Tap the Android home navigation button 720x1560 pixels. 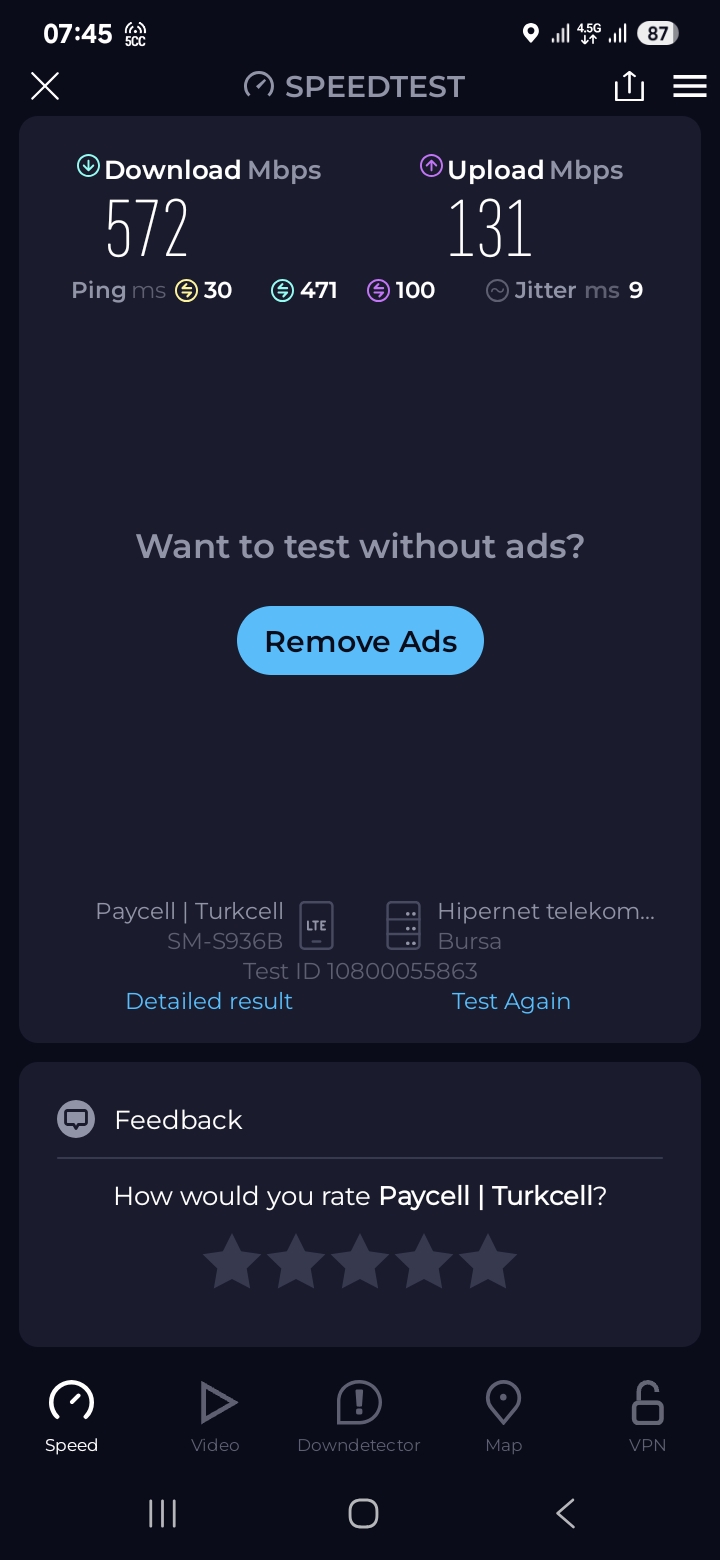[363, 1513]
